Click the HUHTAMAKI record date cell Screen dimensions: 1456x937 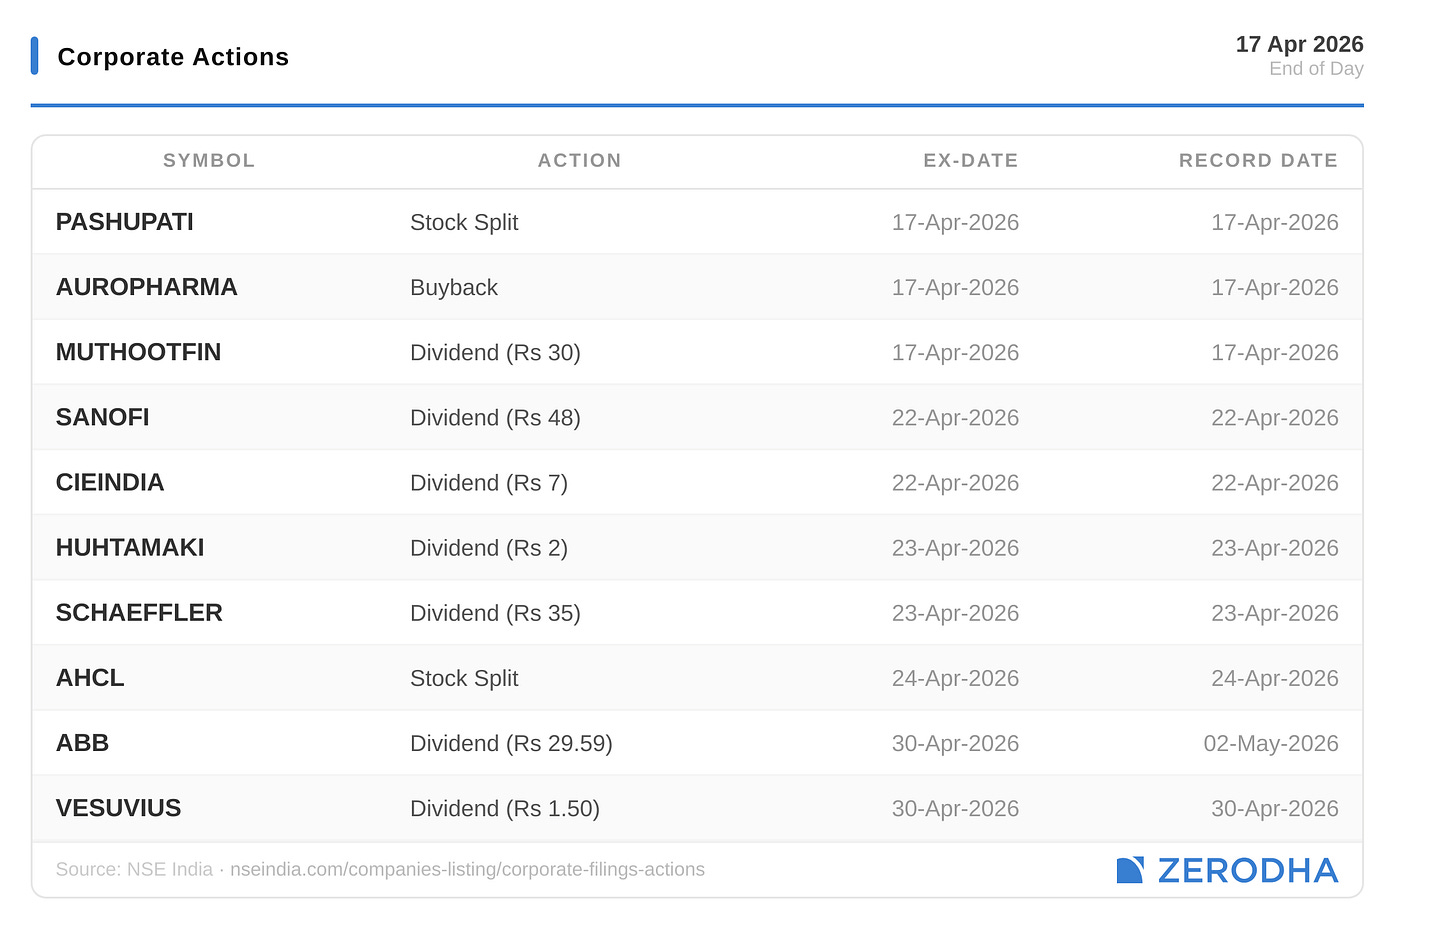pyautogui.click(x=1275, y=548)
